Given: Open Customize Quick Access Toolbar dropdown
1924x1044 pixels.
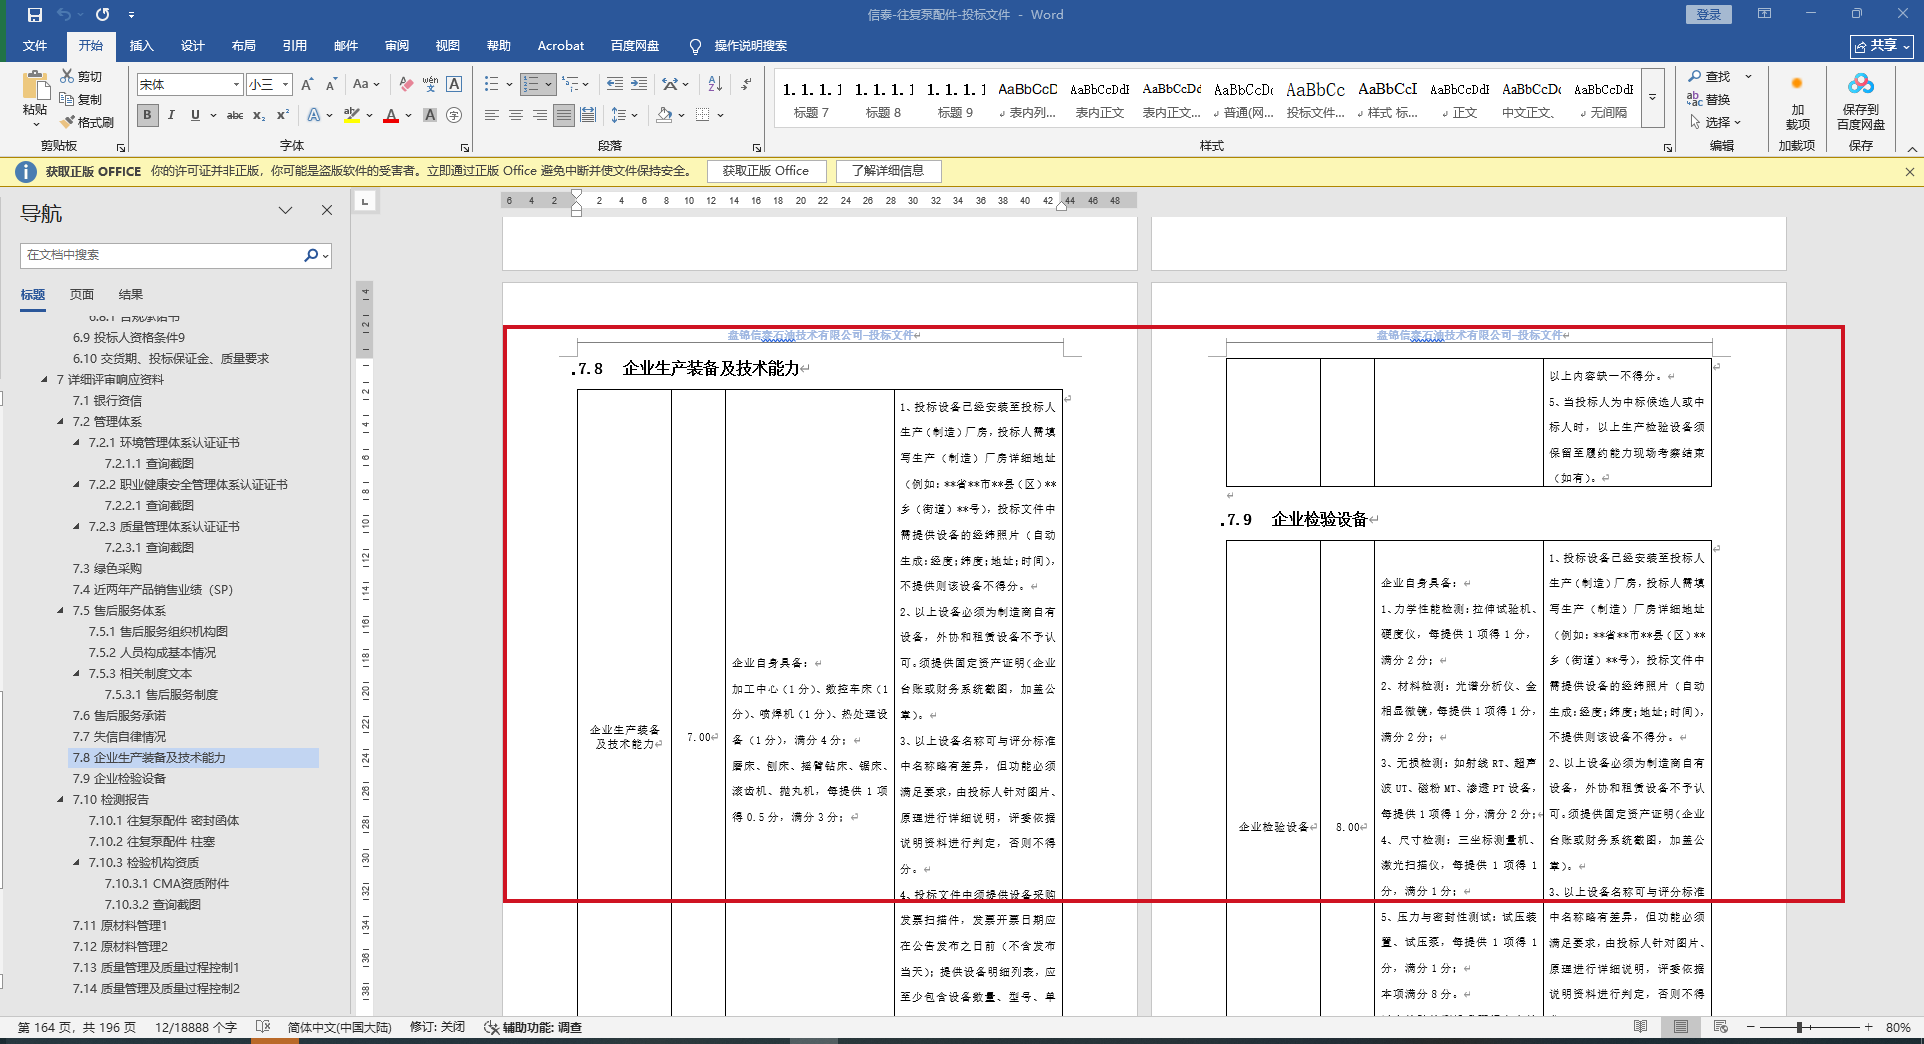Looking at the screenshot, I should coord(132,15).
